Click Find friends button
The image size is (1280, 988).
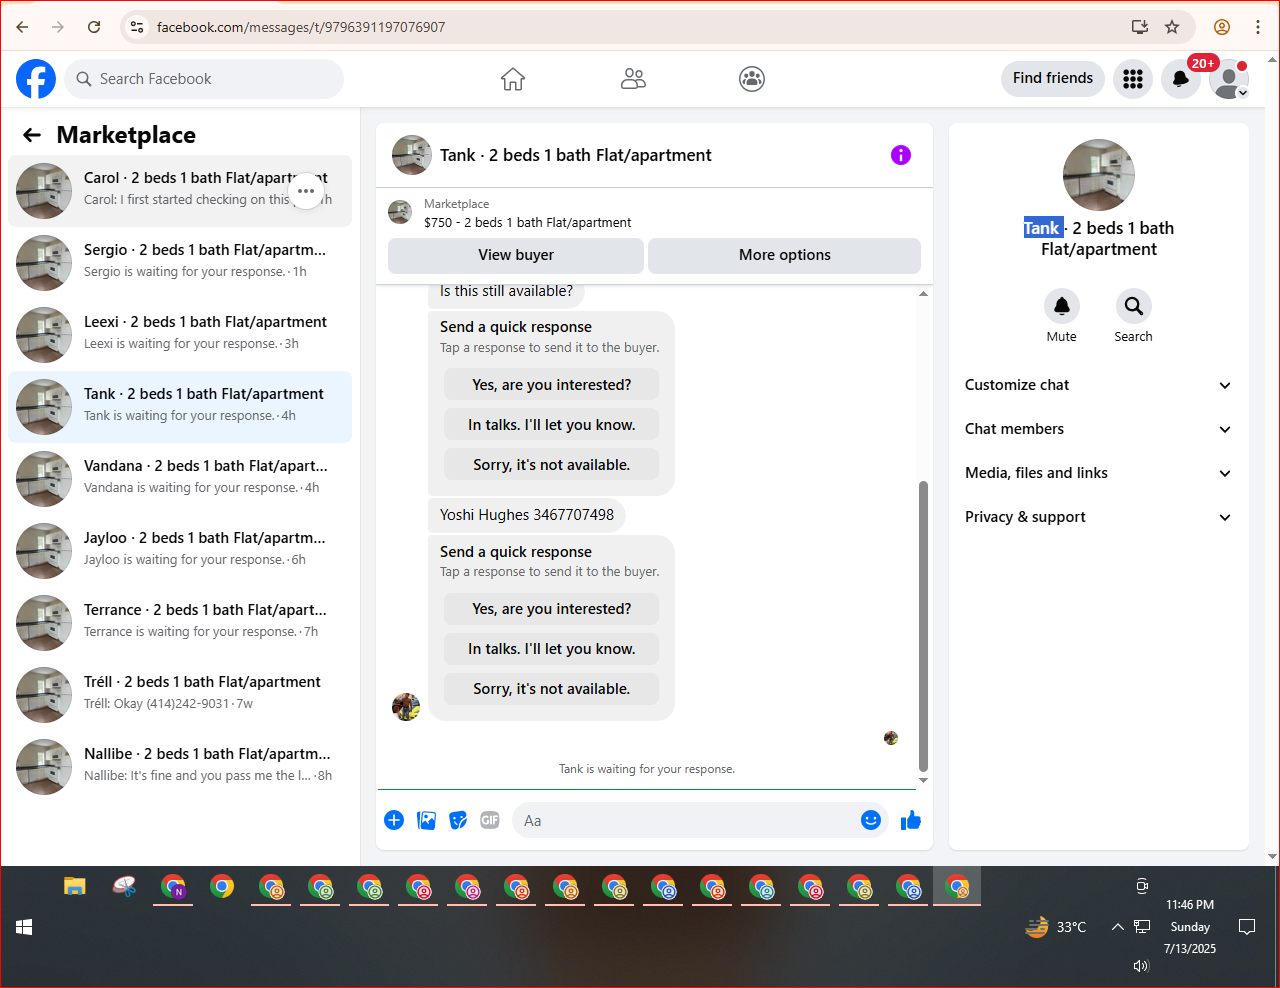[1053, 78]
